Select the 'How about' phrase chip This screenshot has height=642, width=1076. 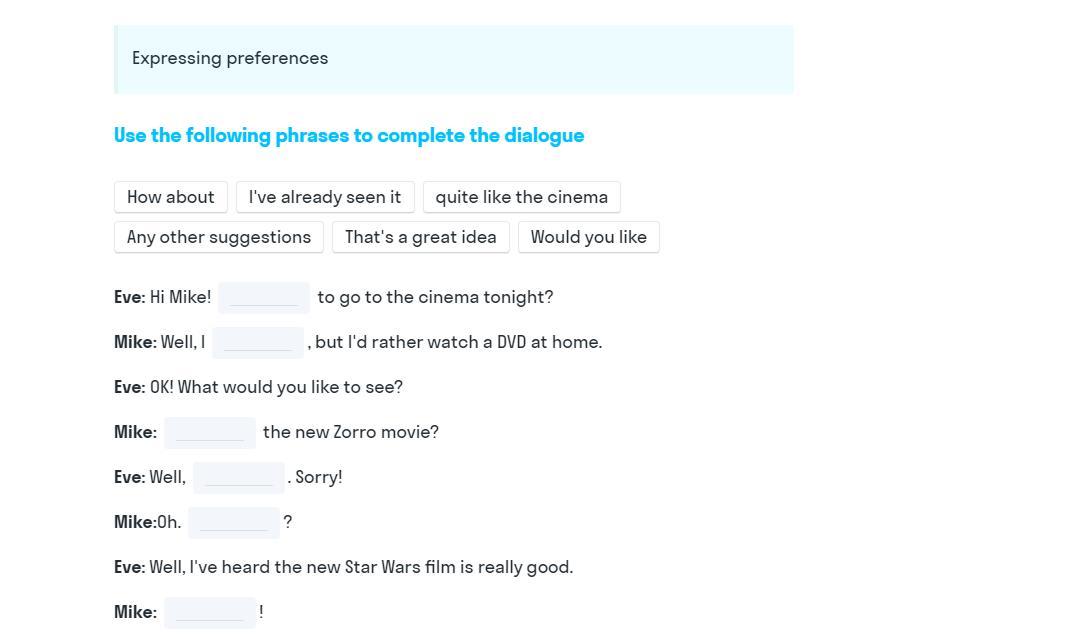(171, 197)
